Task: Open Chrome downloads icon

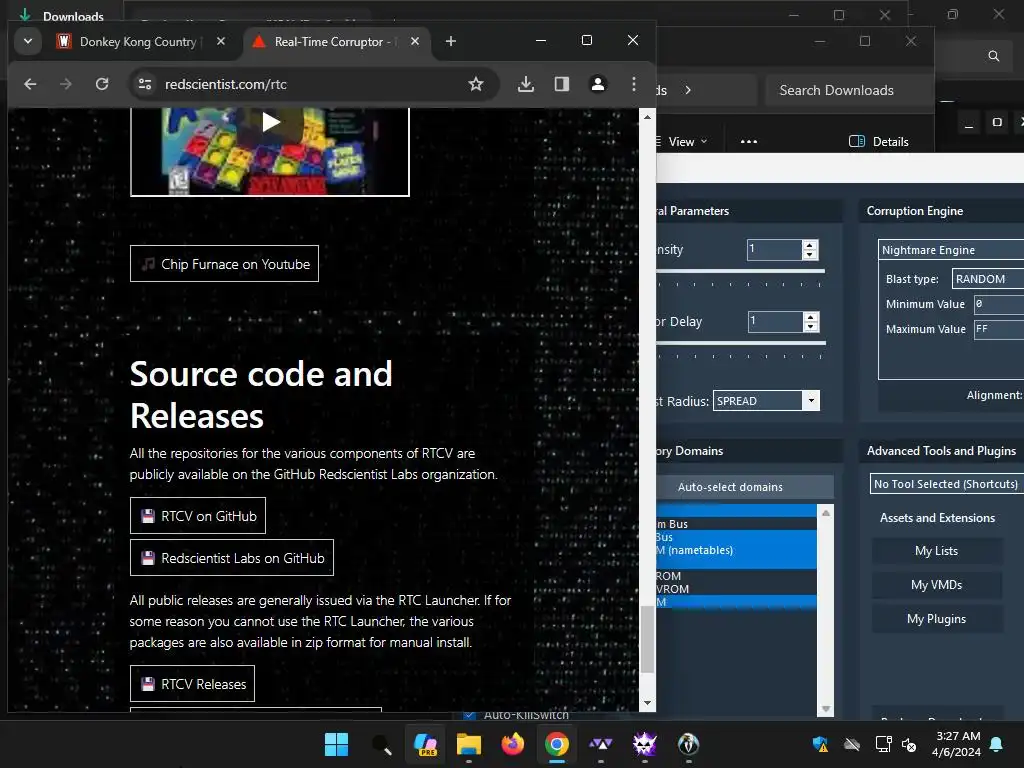Action: (526, 84)
